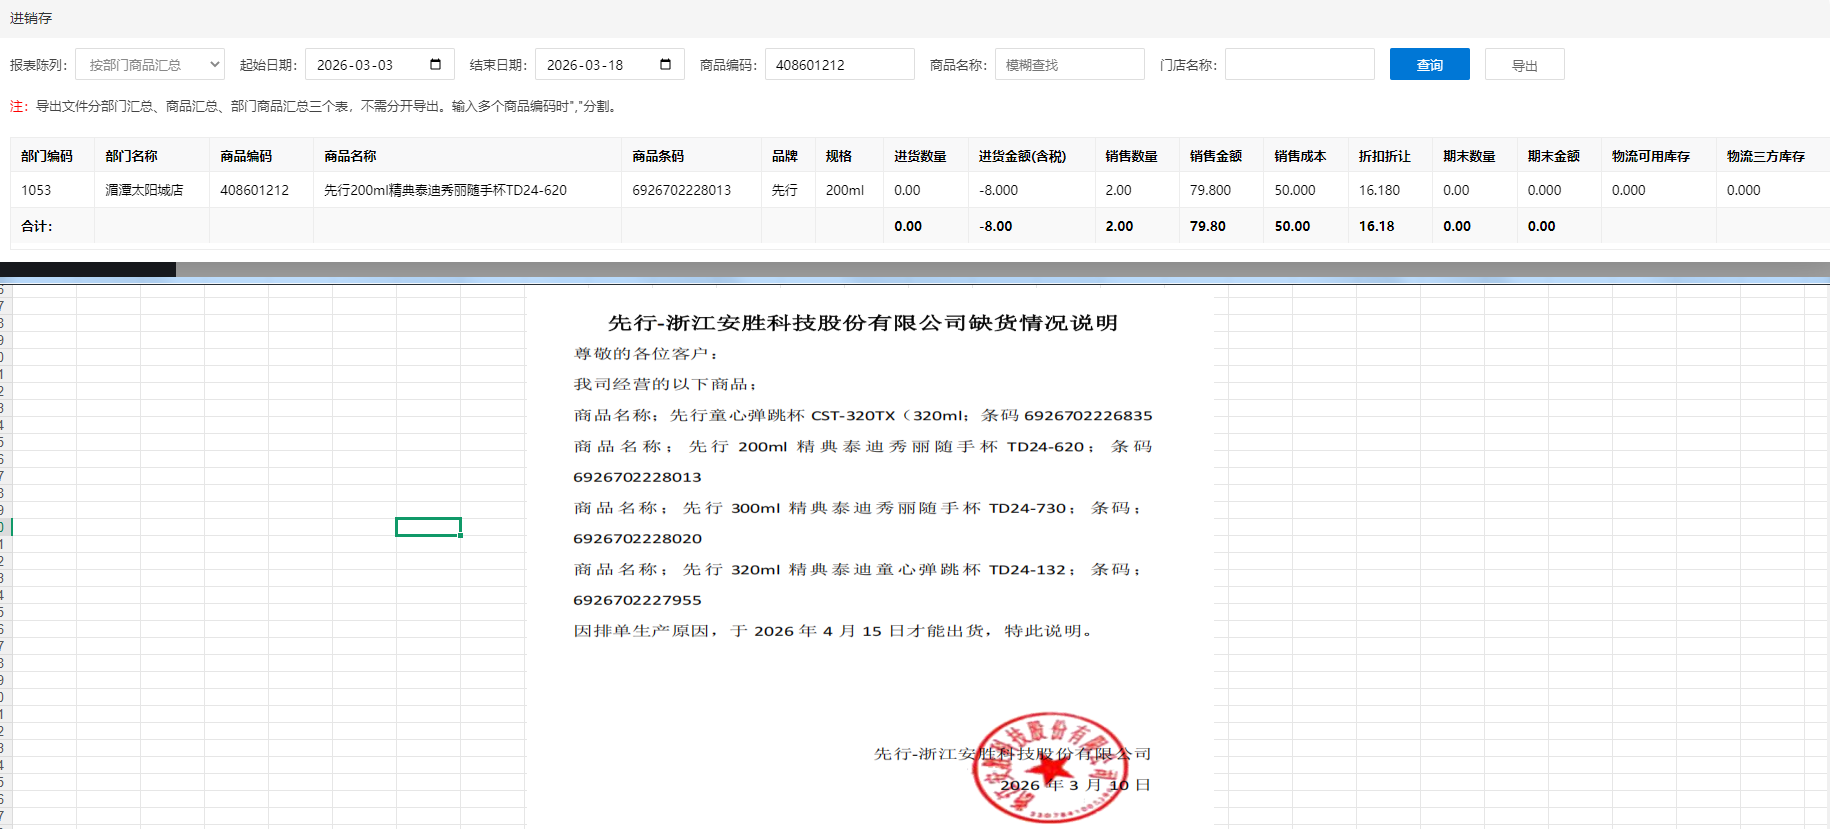Click the 结束日期 date text 2026-03-18
This screenshot has width=1830, height=829.
585,65
